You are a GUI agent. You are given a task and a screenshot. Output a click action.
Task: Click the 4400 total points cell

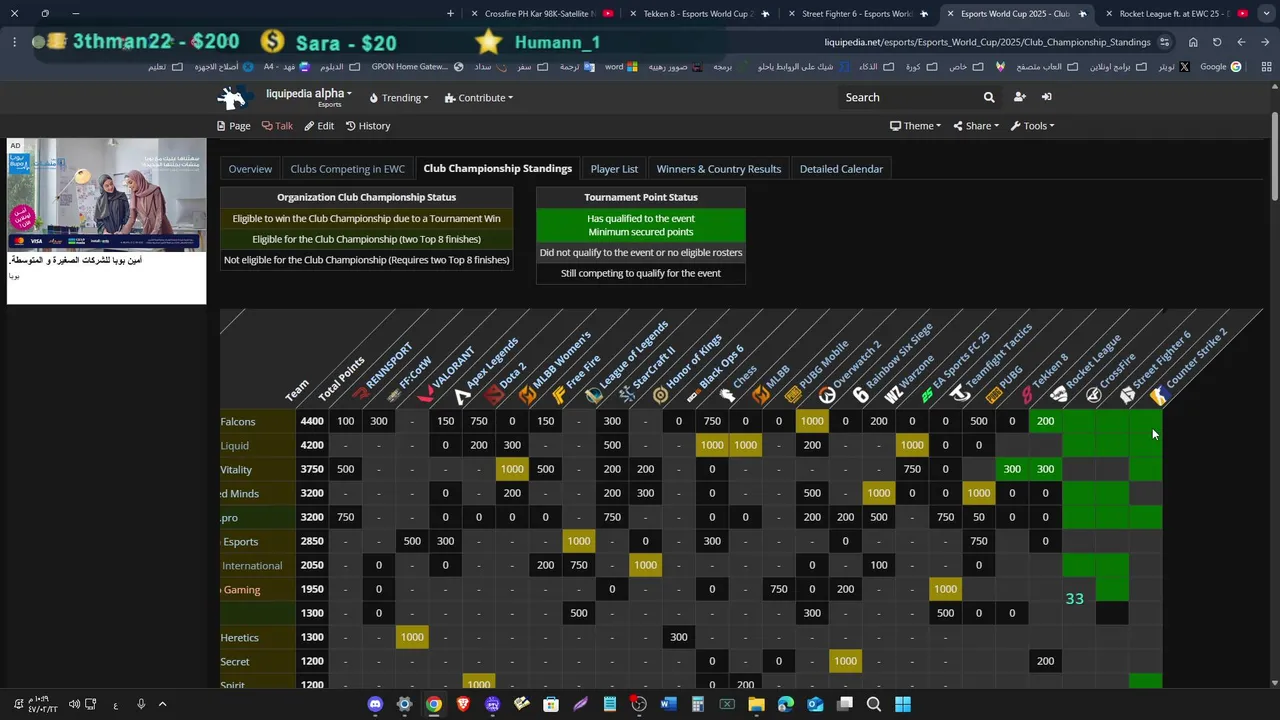pos(311,422)
